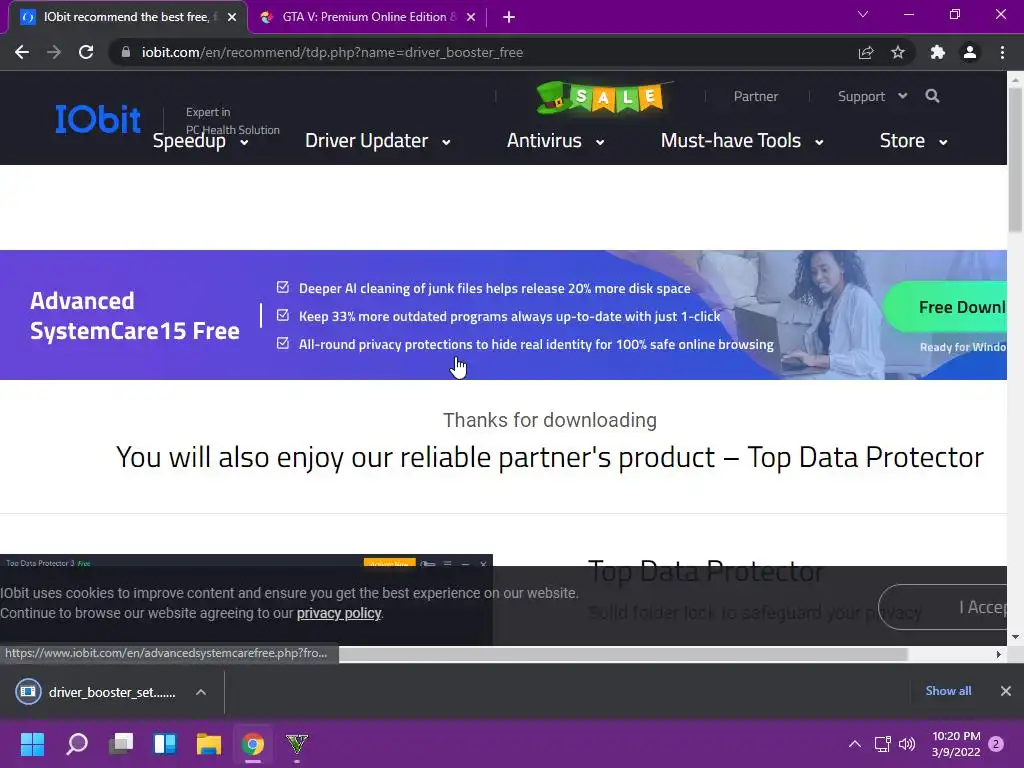
Task: Close the IObit recommend tab
Action: (232, 17)
